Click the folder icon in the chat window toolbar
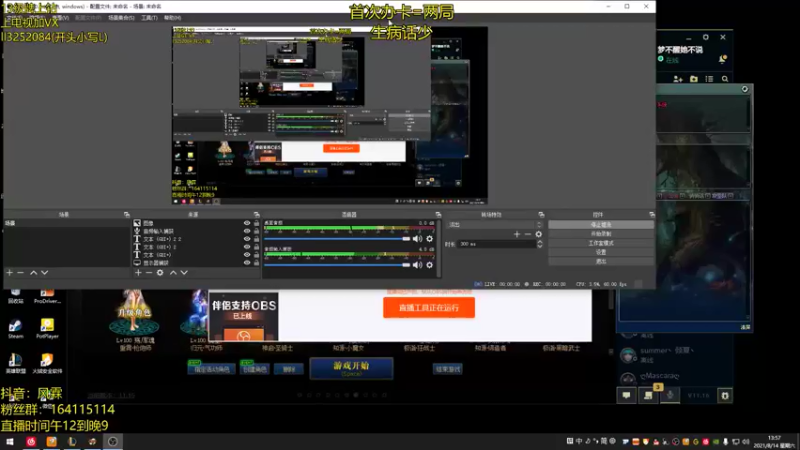This screenshot has height=450, width=800. 693,79
